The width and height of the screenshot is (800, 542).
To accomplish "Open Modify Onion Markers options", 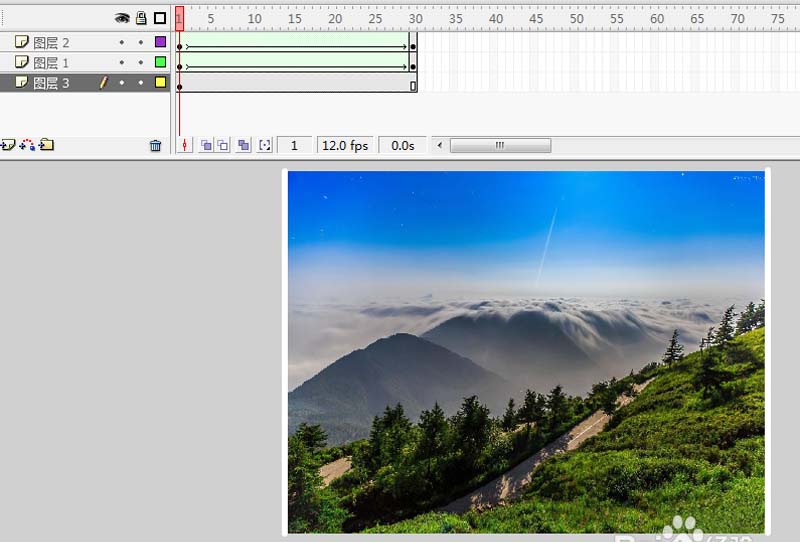I will (264, 145).
